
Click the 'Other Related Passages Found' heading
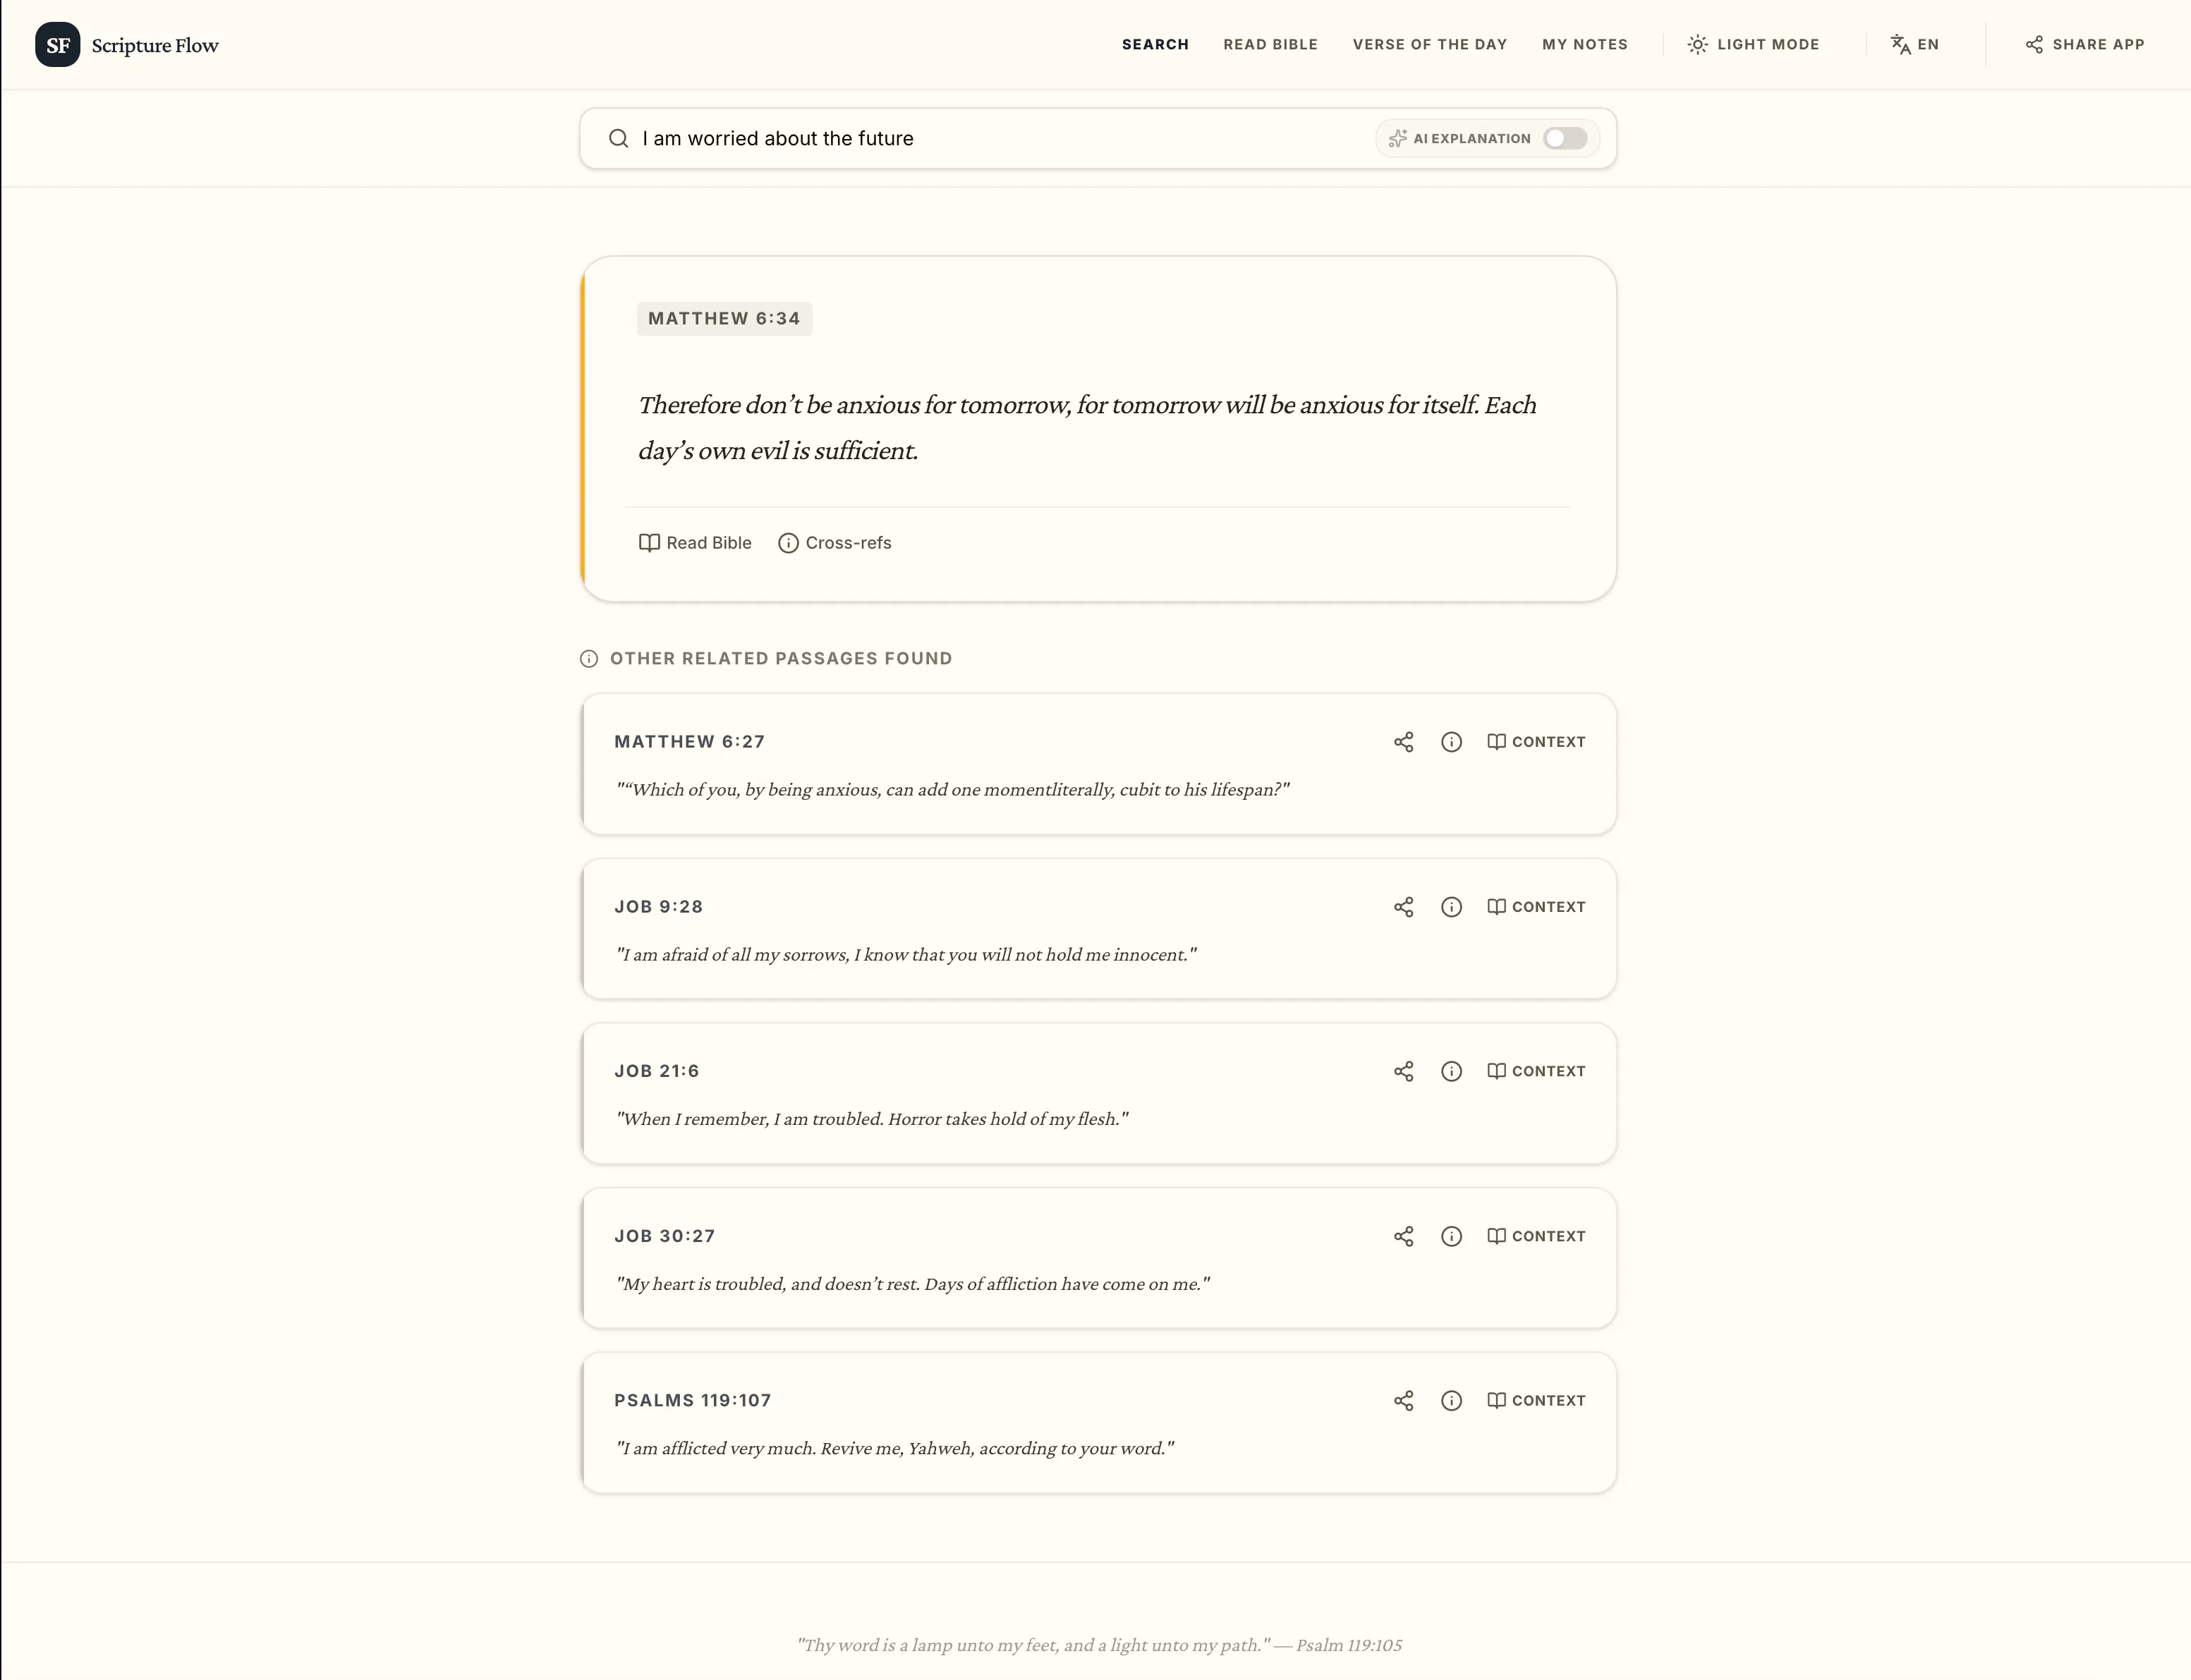781,658
